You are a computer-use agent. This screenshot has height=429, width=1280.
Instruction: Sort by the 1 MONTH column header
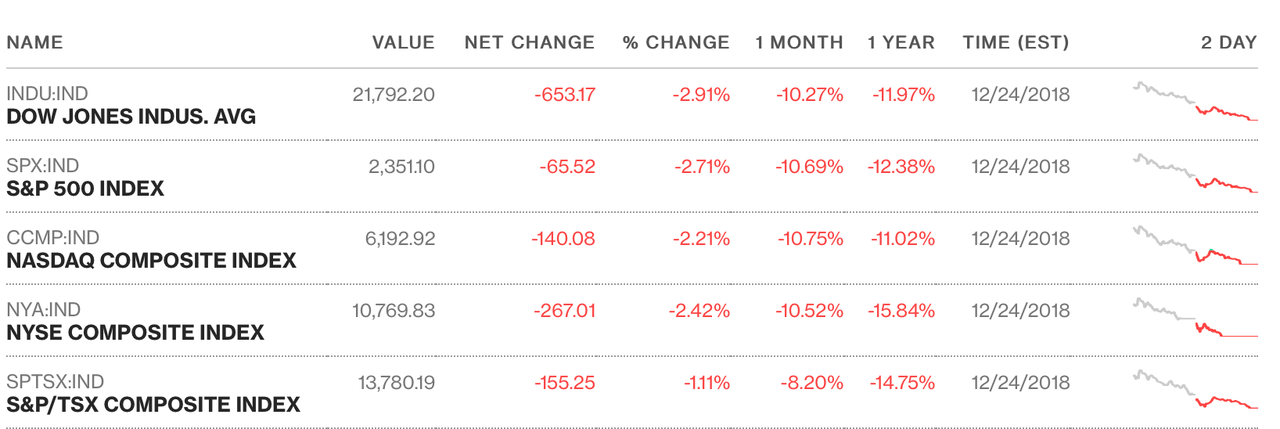point(799,43)
